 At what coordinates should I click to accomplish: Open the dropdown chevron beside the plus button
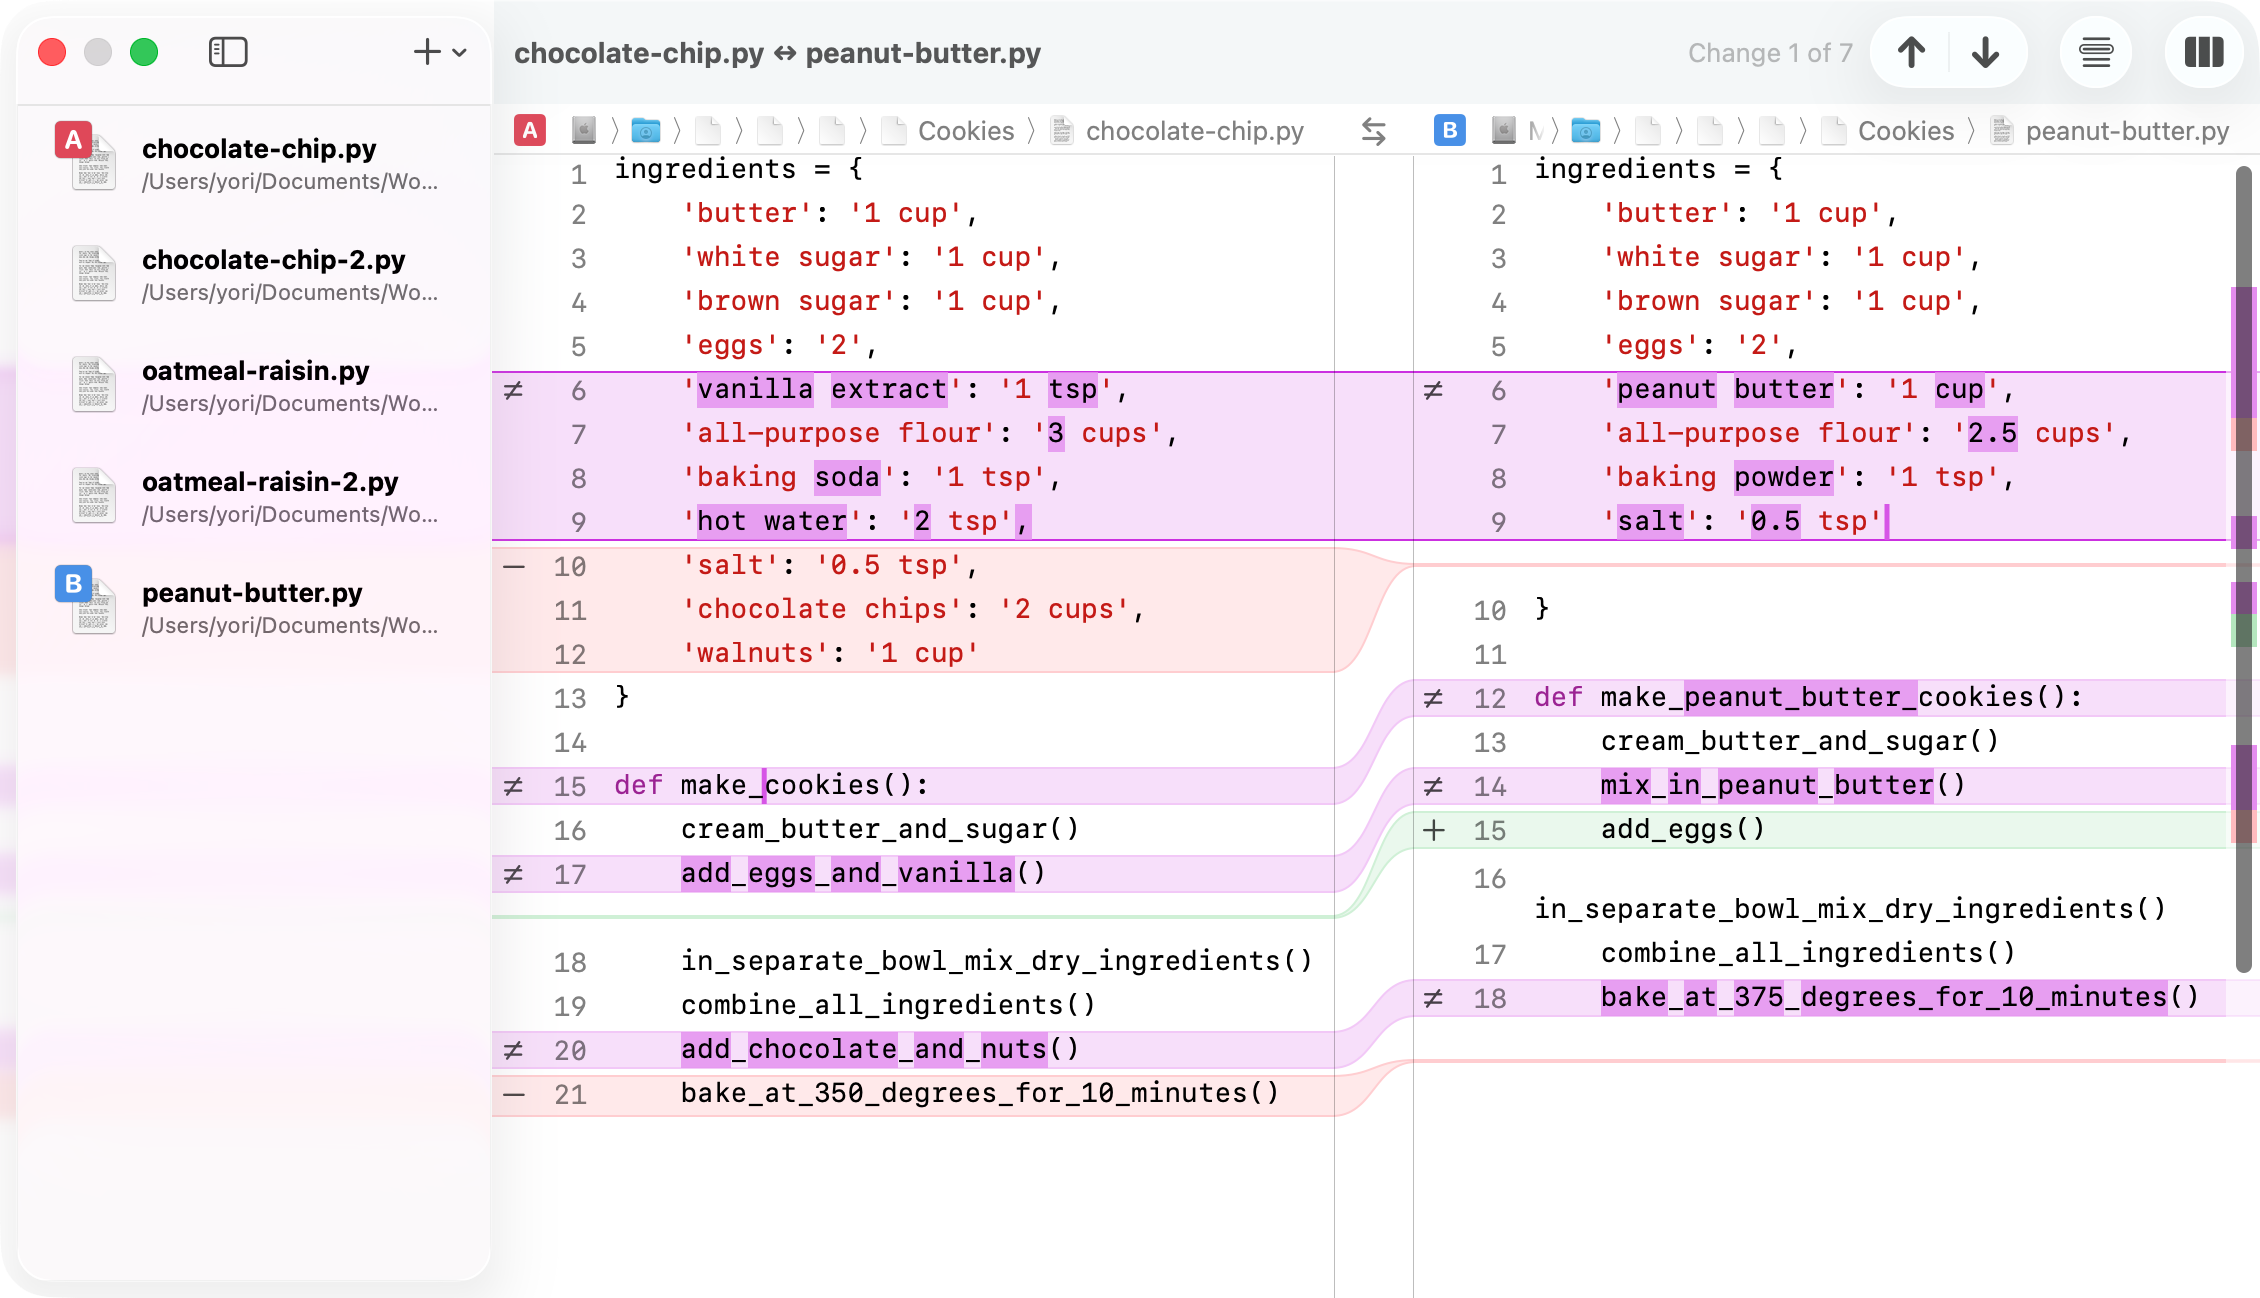click(460, 53)
